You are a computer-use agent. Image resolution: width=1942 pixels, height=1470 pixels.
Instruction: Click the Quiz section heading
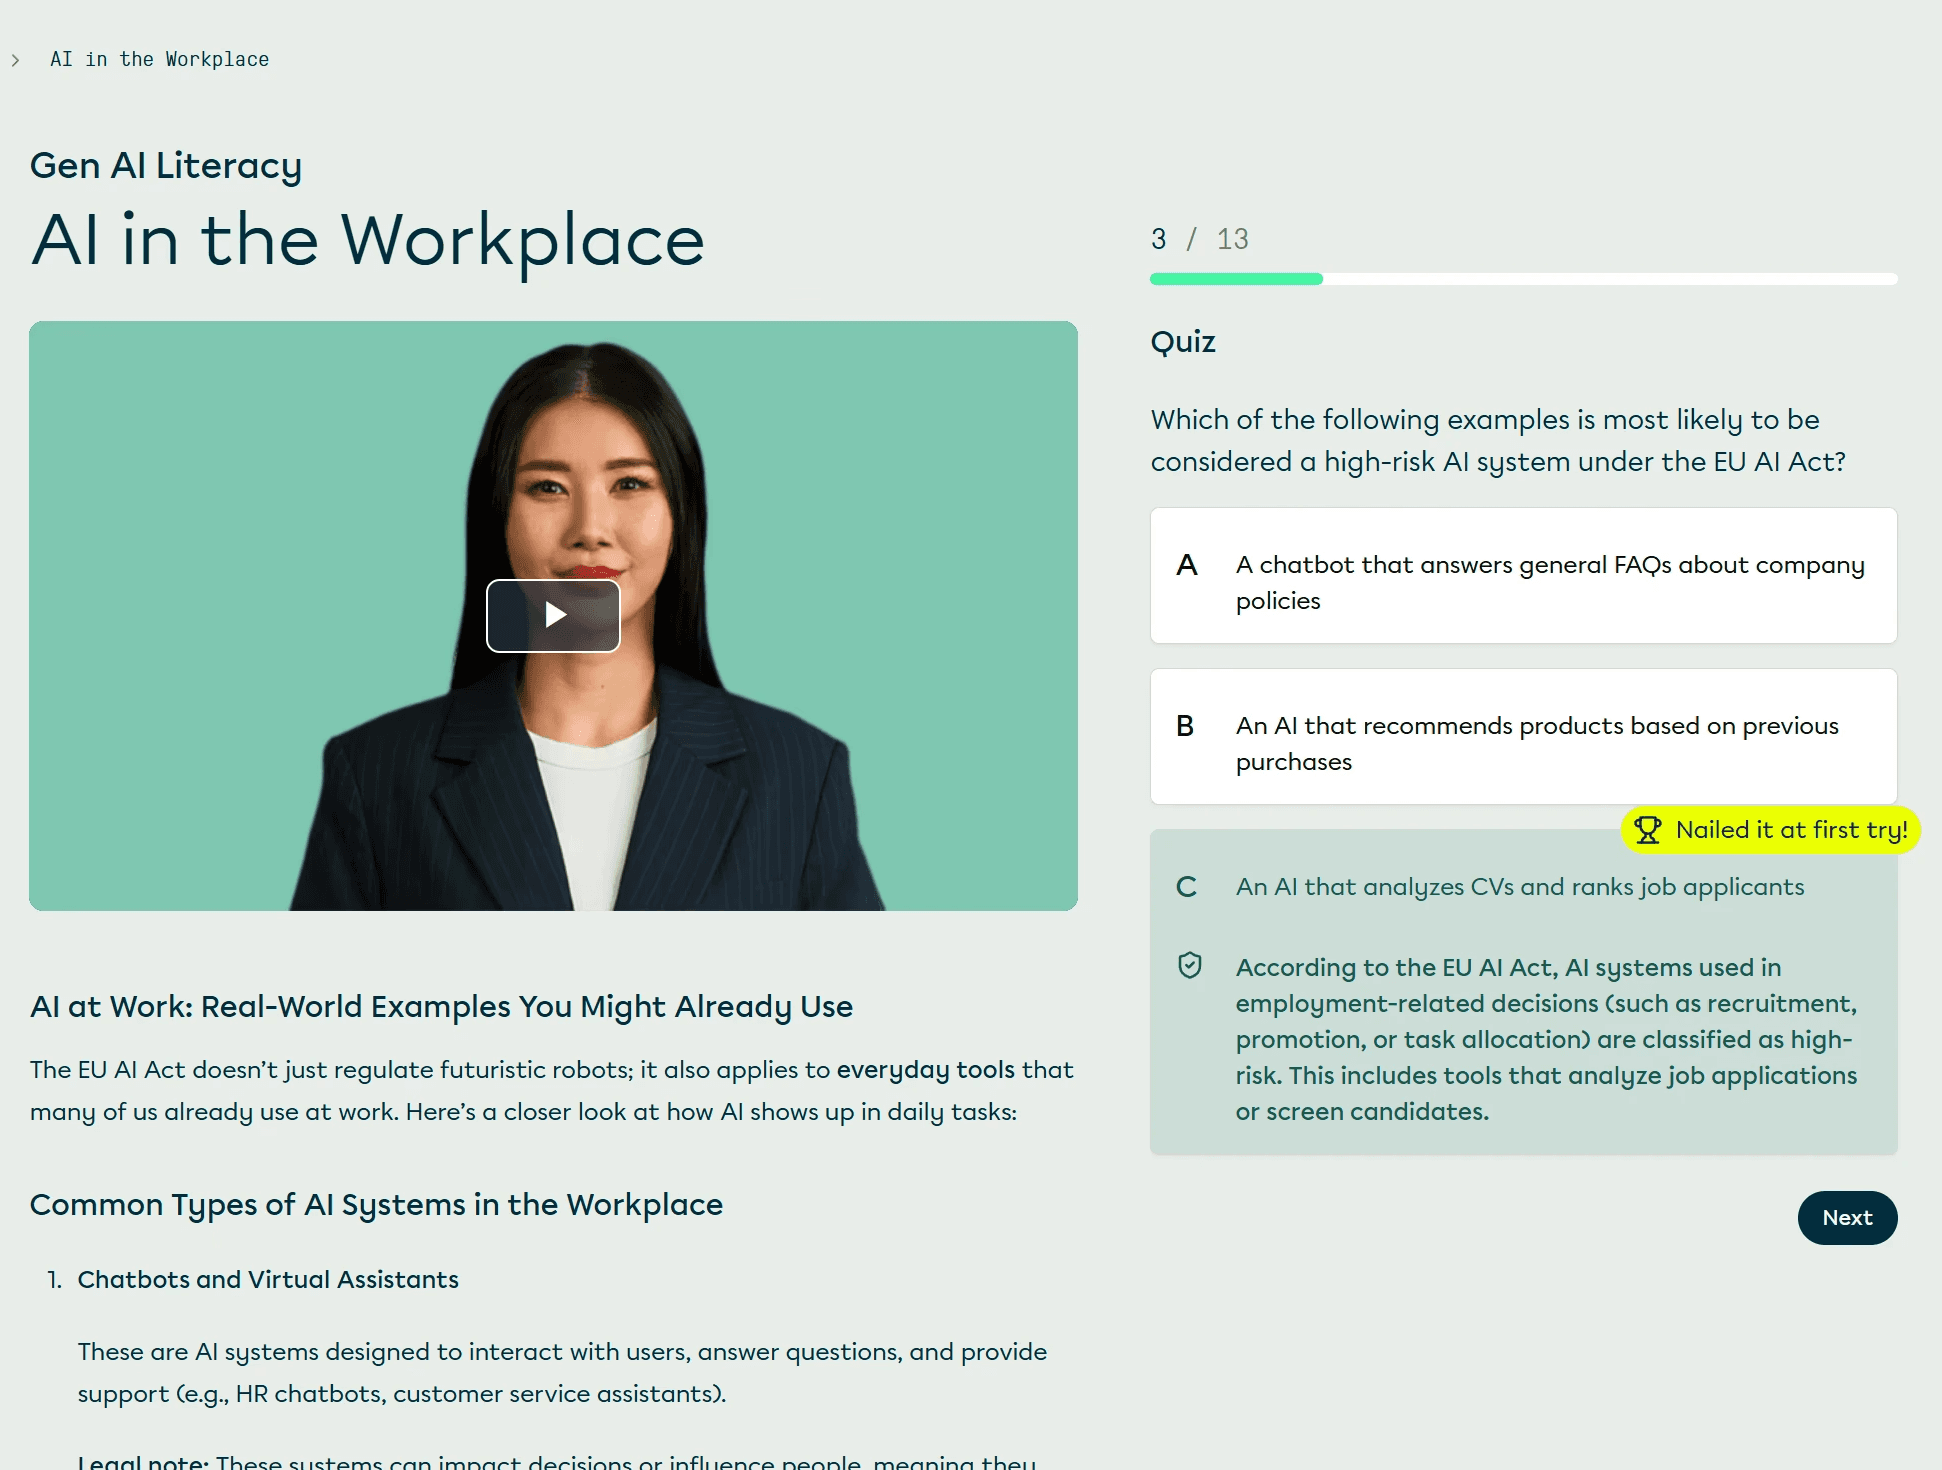click(1183, 342)
